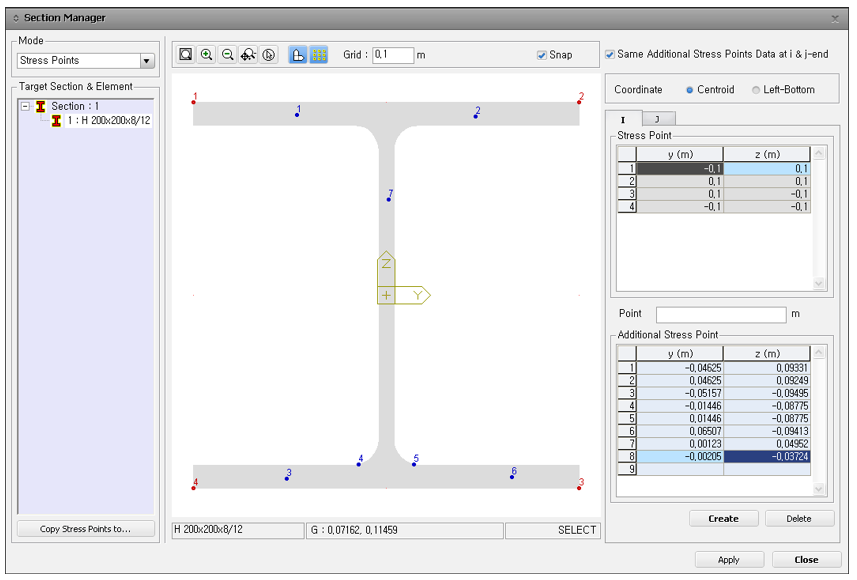The image size is (857, 580).
Task: Click the Grid spacing input field
Action: click(x=393, y=55)
